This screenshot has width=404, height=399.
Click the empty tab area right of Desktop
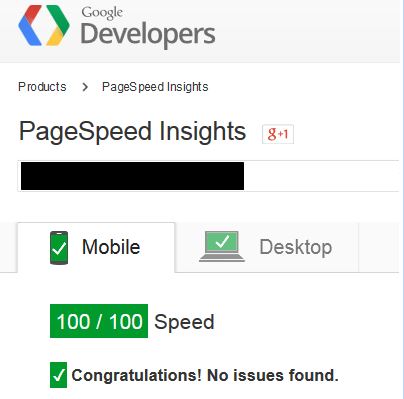click(379, 247)
